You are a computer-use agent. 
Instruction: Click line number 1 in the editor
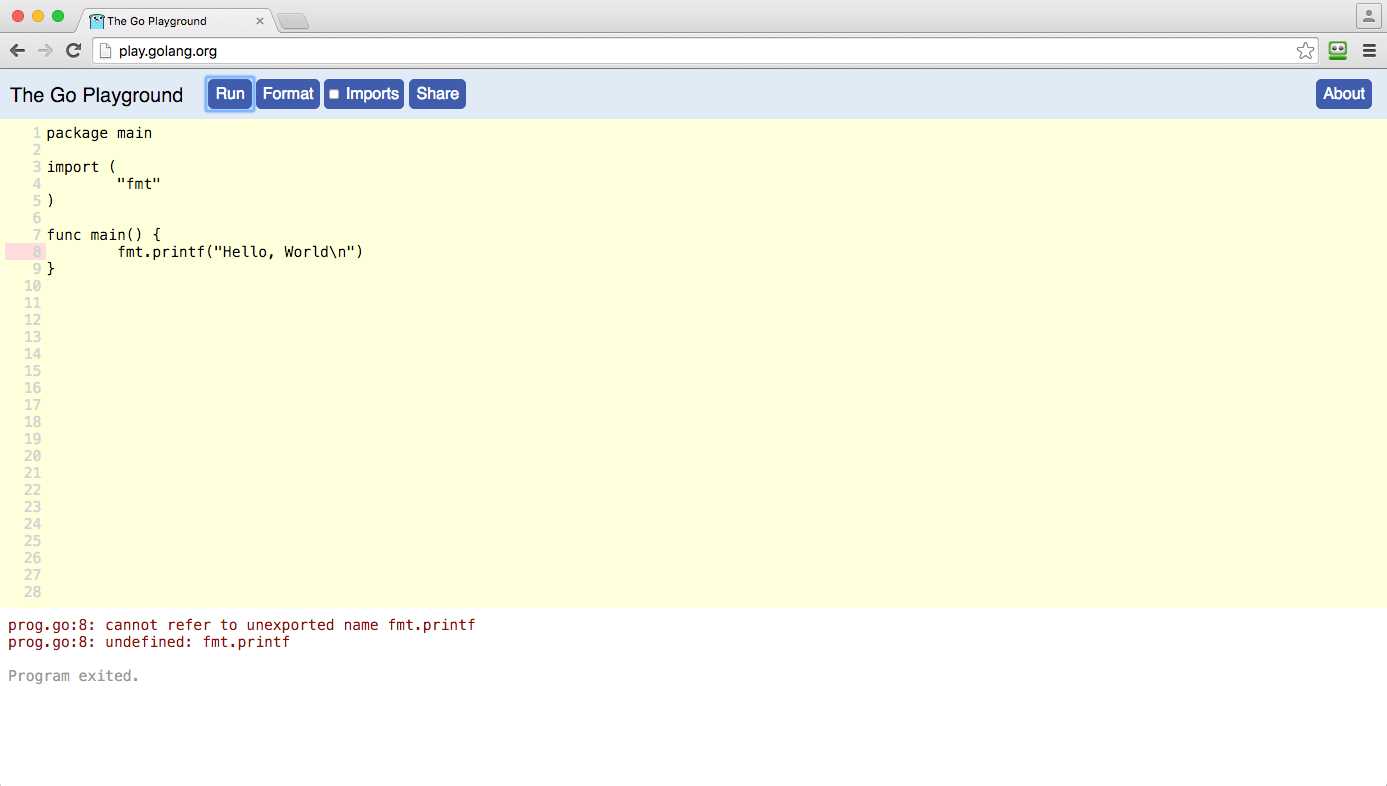coord(36,132)
